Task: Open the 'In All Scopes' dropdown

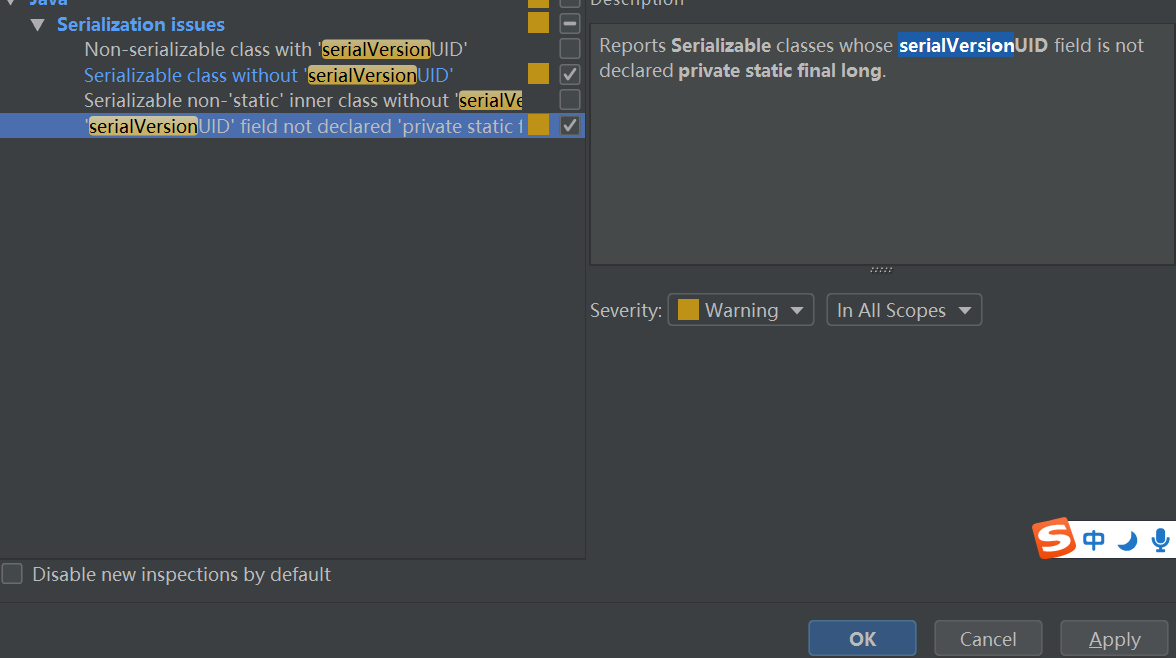Action: (x=903, y=310)
